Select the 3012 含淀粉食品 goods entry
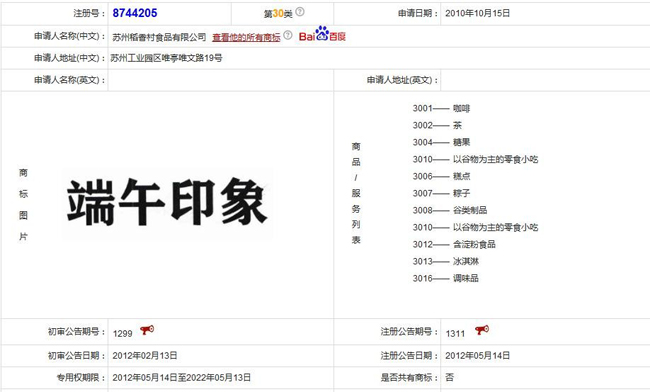This screenshot has width=650, height=392. point(454,244)
